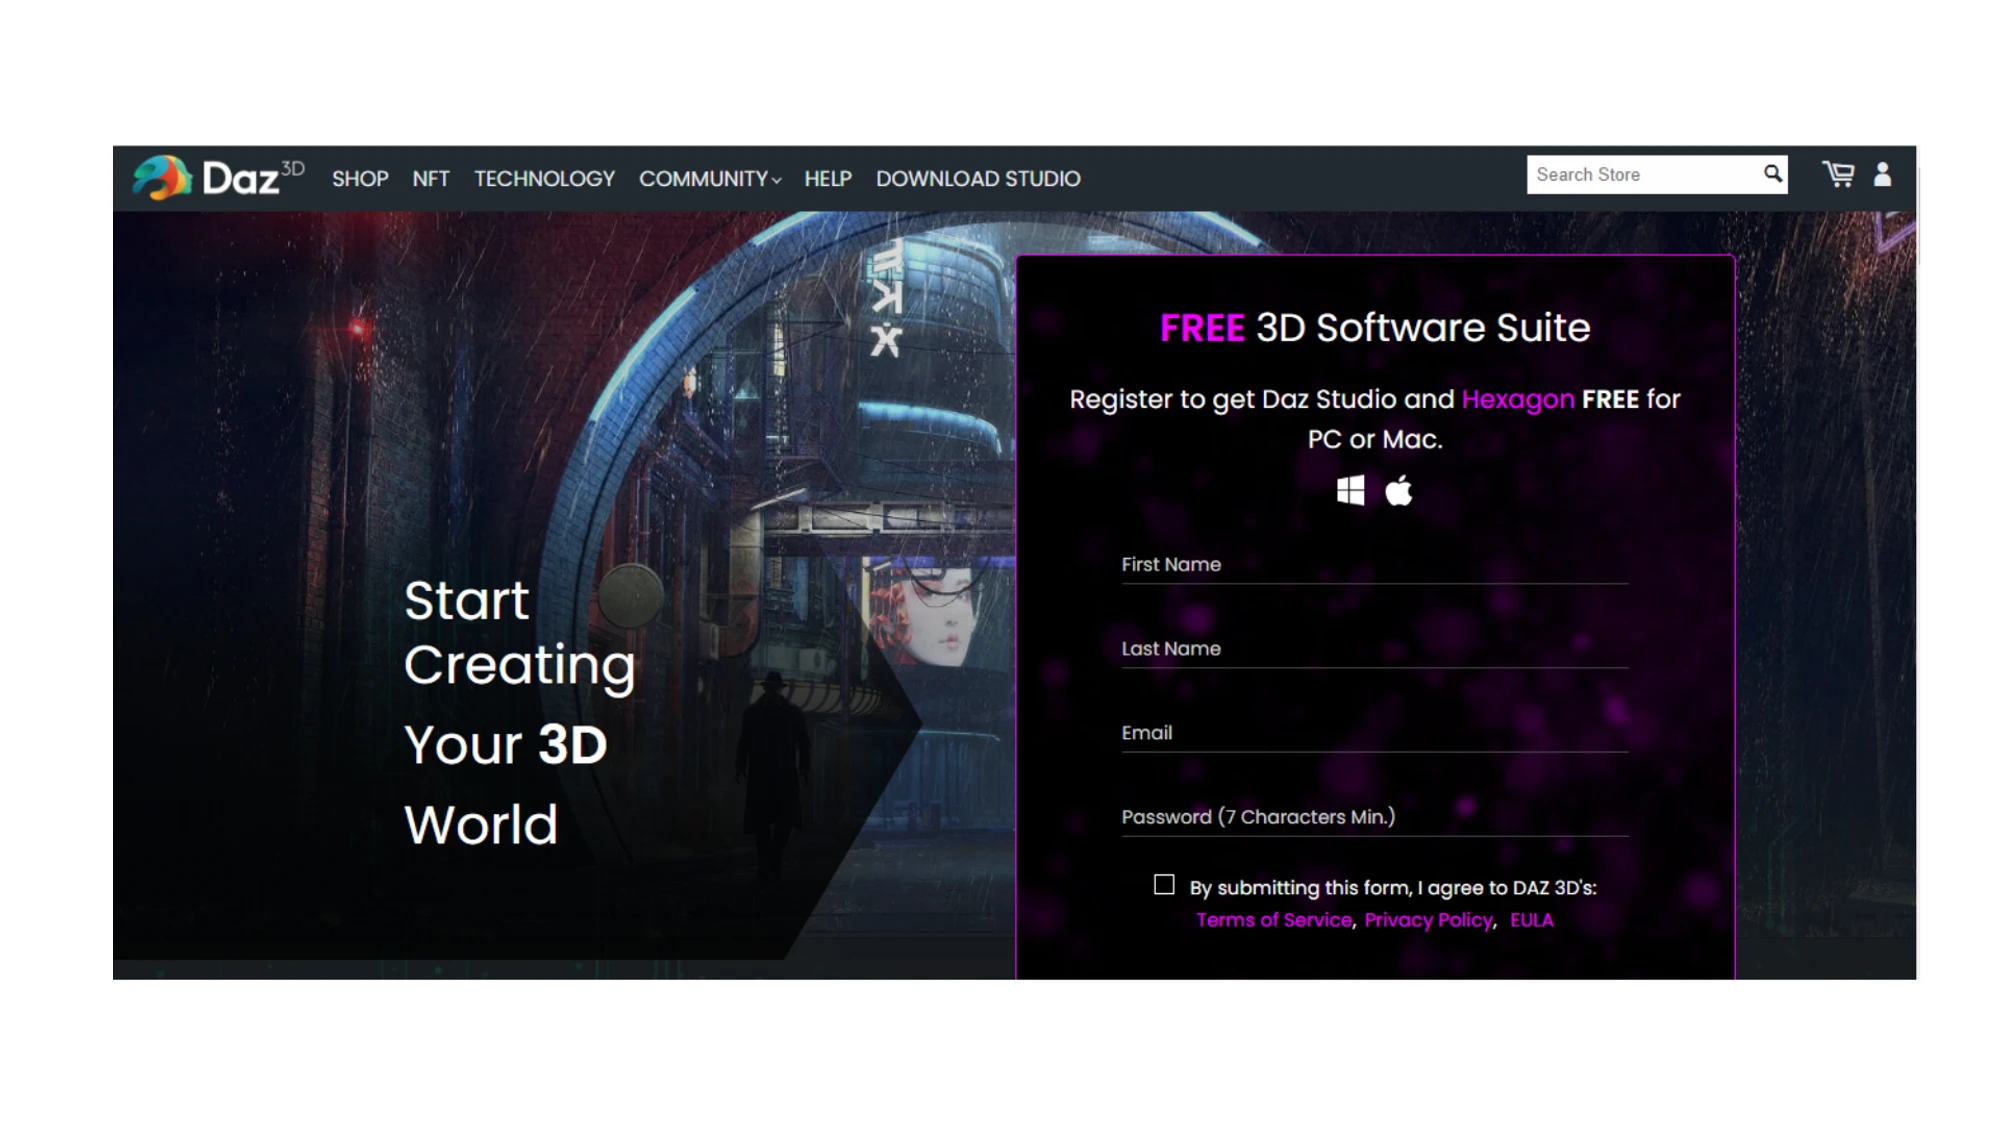Screen dimensions: 2000x1125
Task: Focus the Search Store field
Action: pos(1640,175)
